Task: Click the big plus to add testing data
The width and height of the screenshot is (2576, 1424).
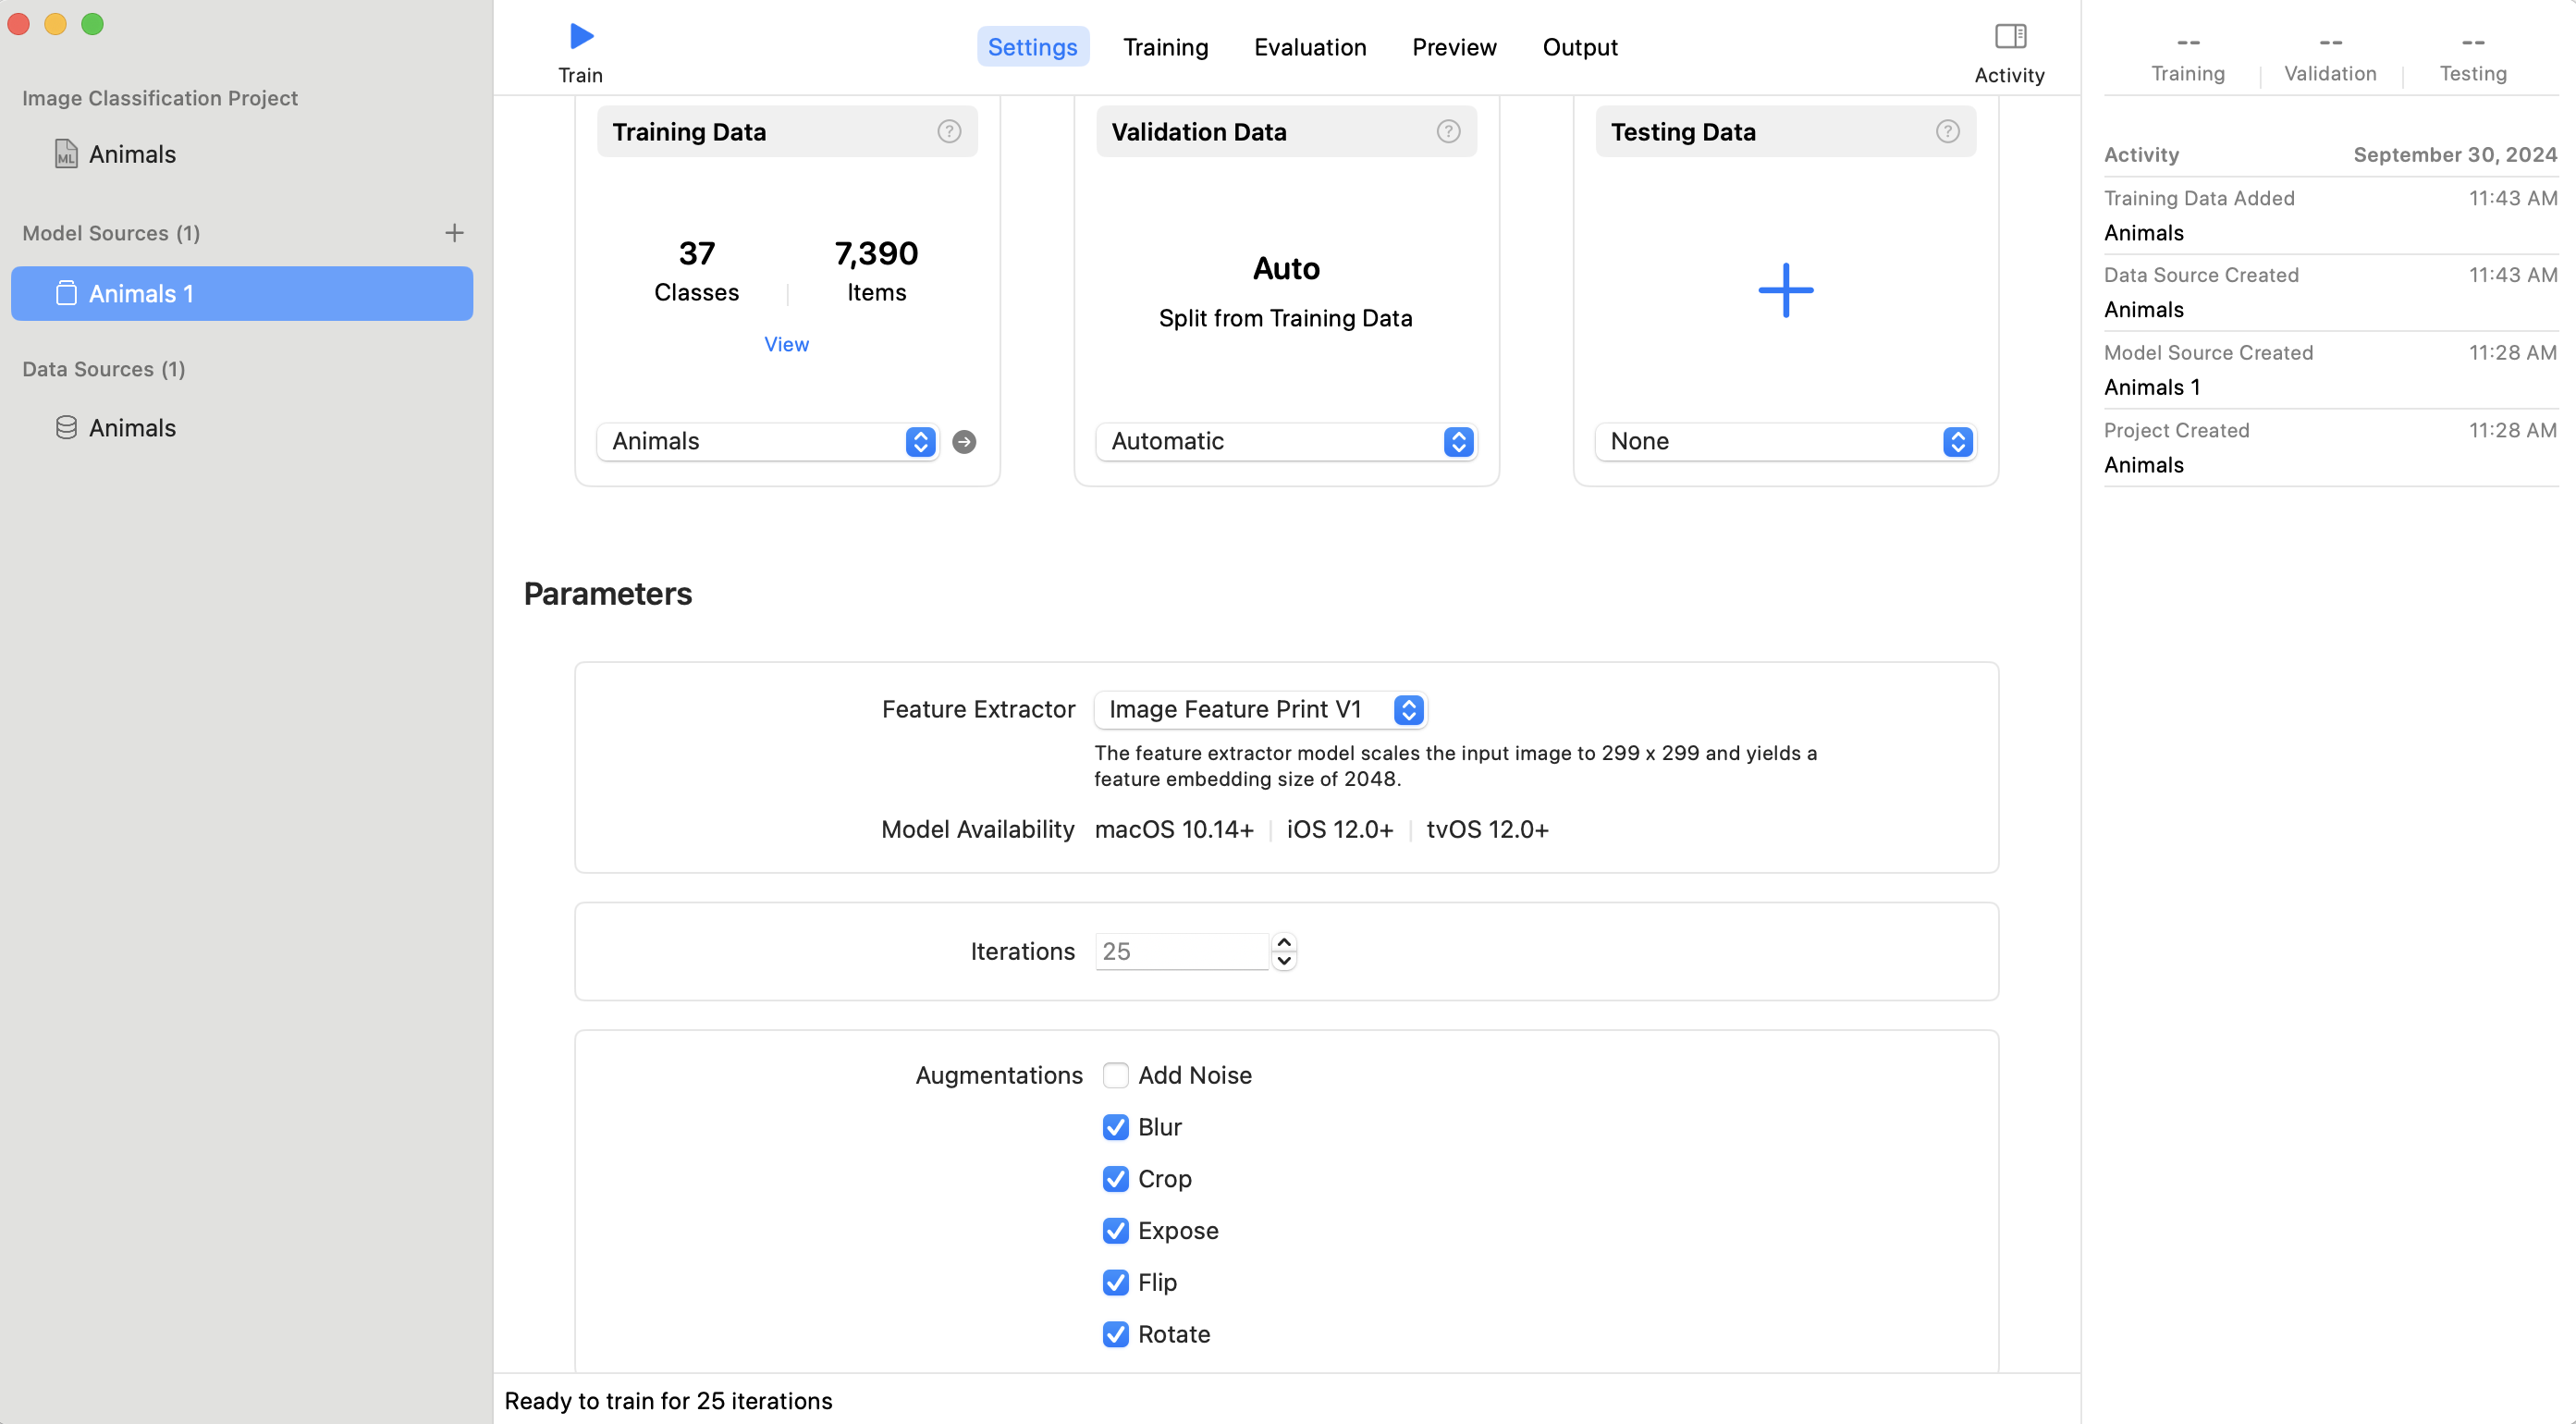Action: [x=1785, y=291]
